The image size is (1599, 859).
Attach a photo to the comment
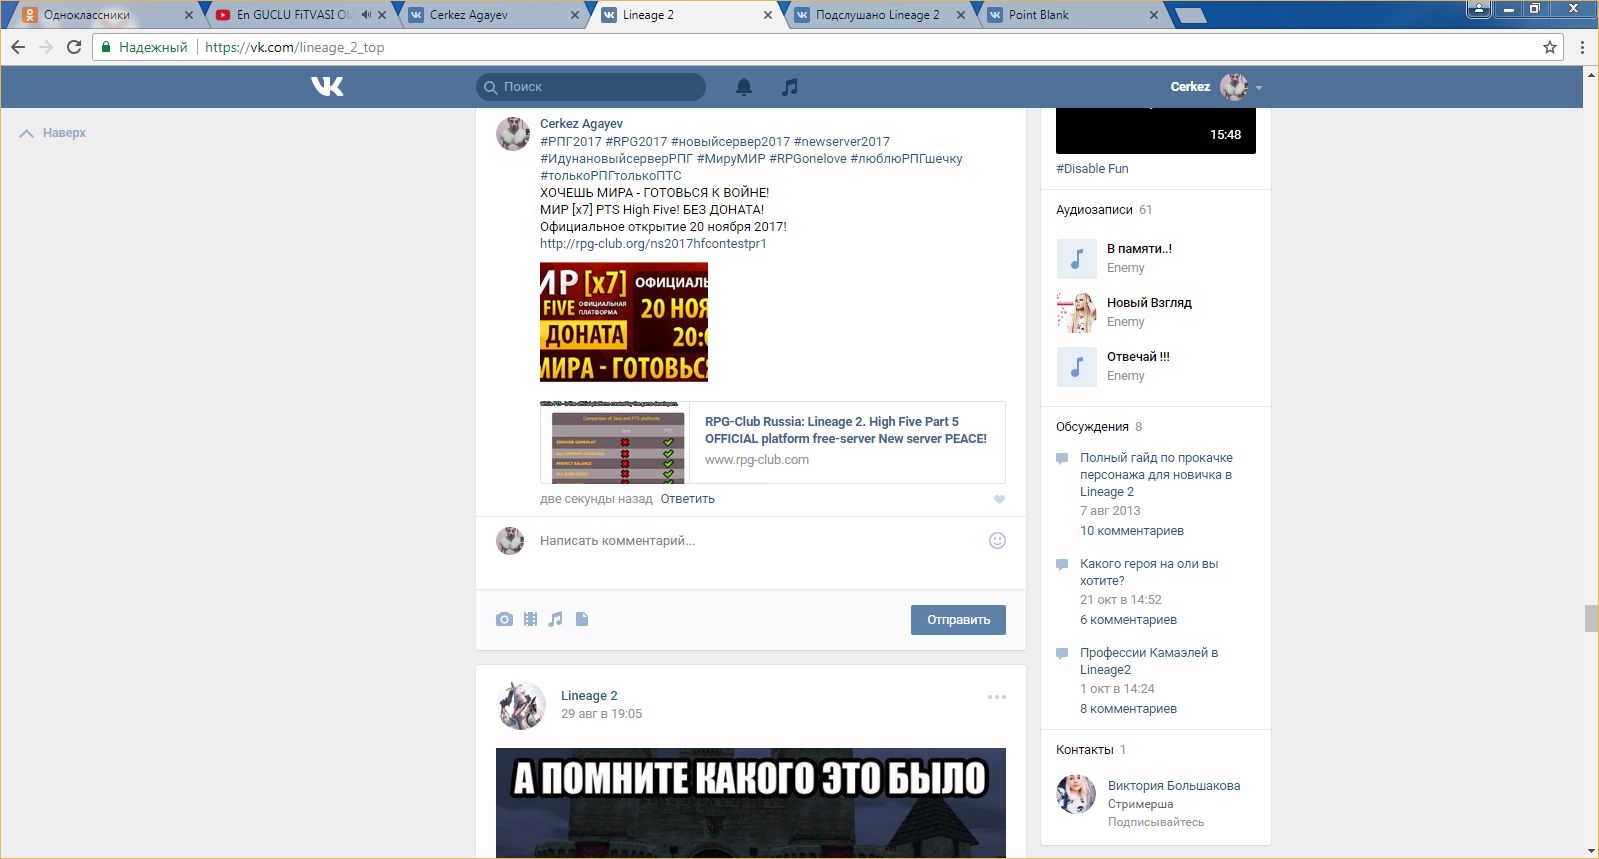click(504, 619)
